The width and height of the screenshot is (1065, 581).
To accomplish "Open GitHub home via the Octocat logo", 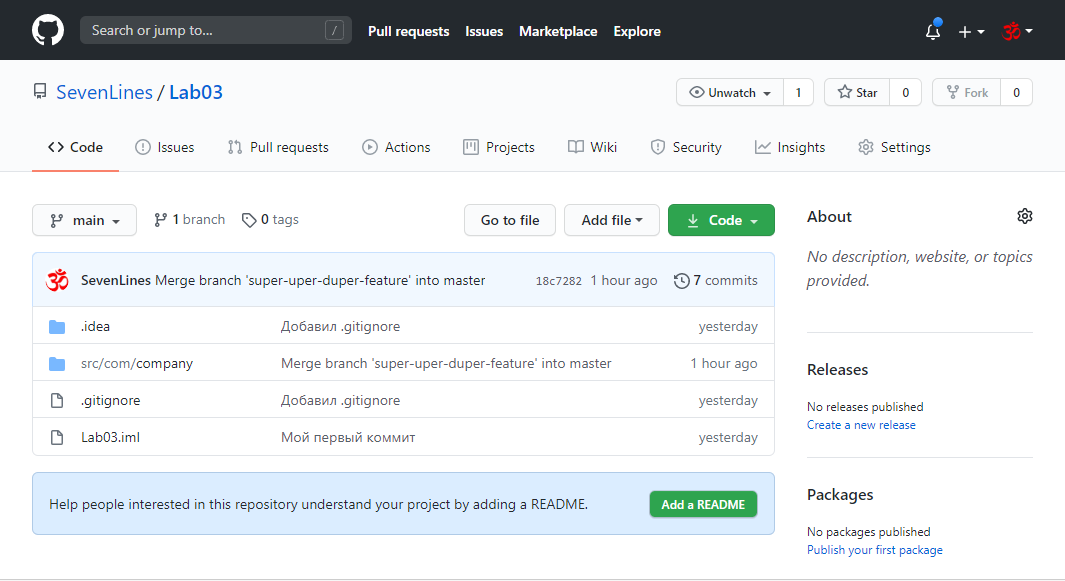I will tap(48, 31).
